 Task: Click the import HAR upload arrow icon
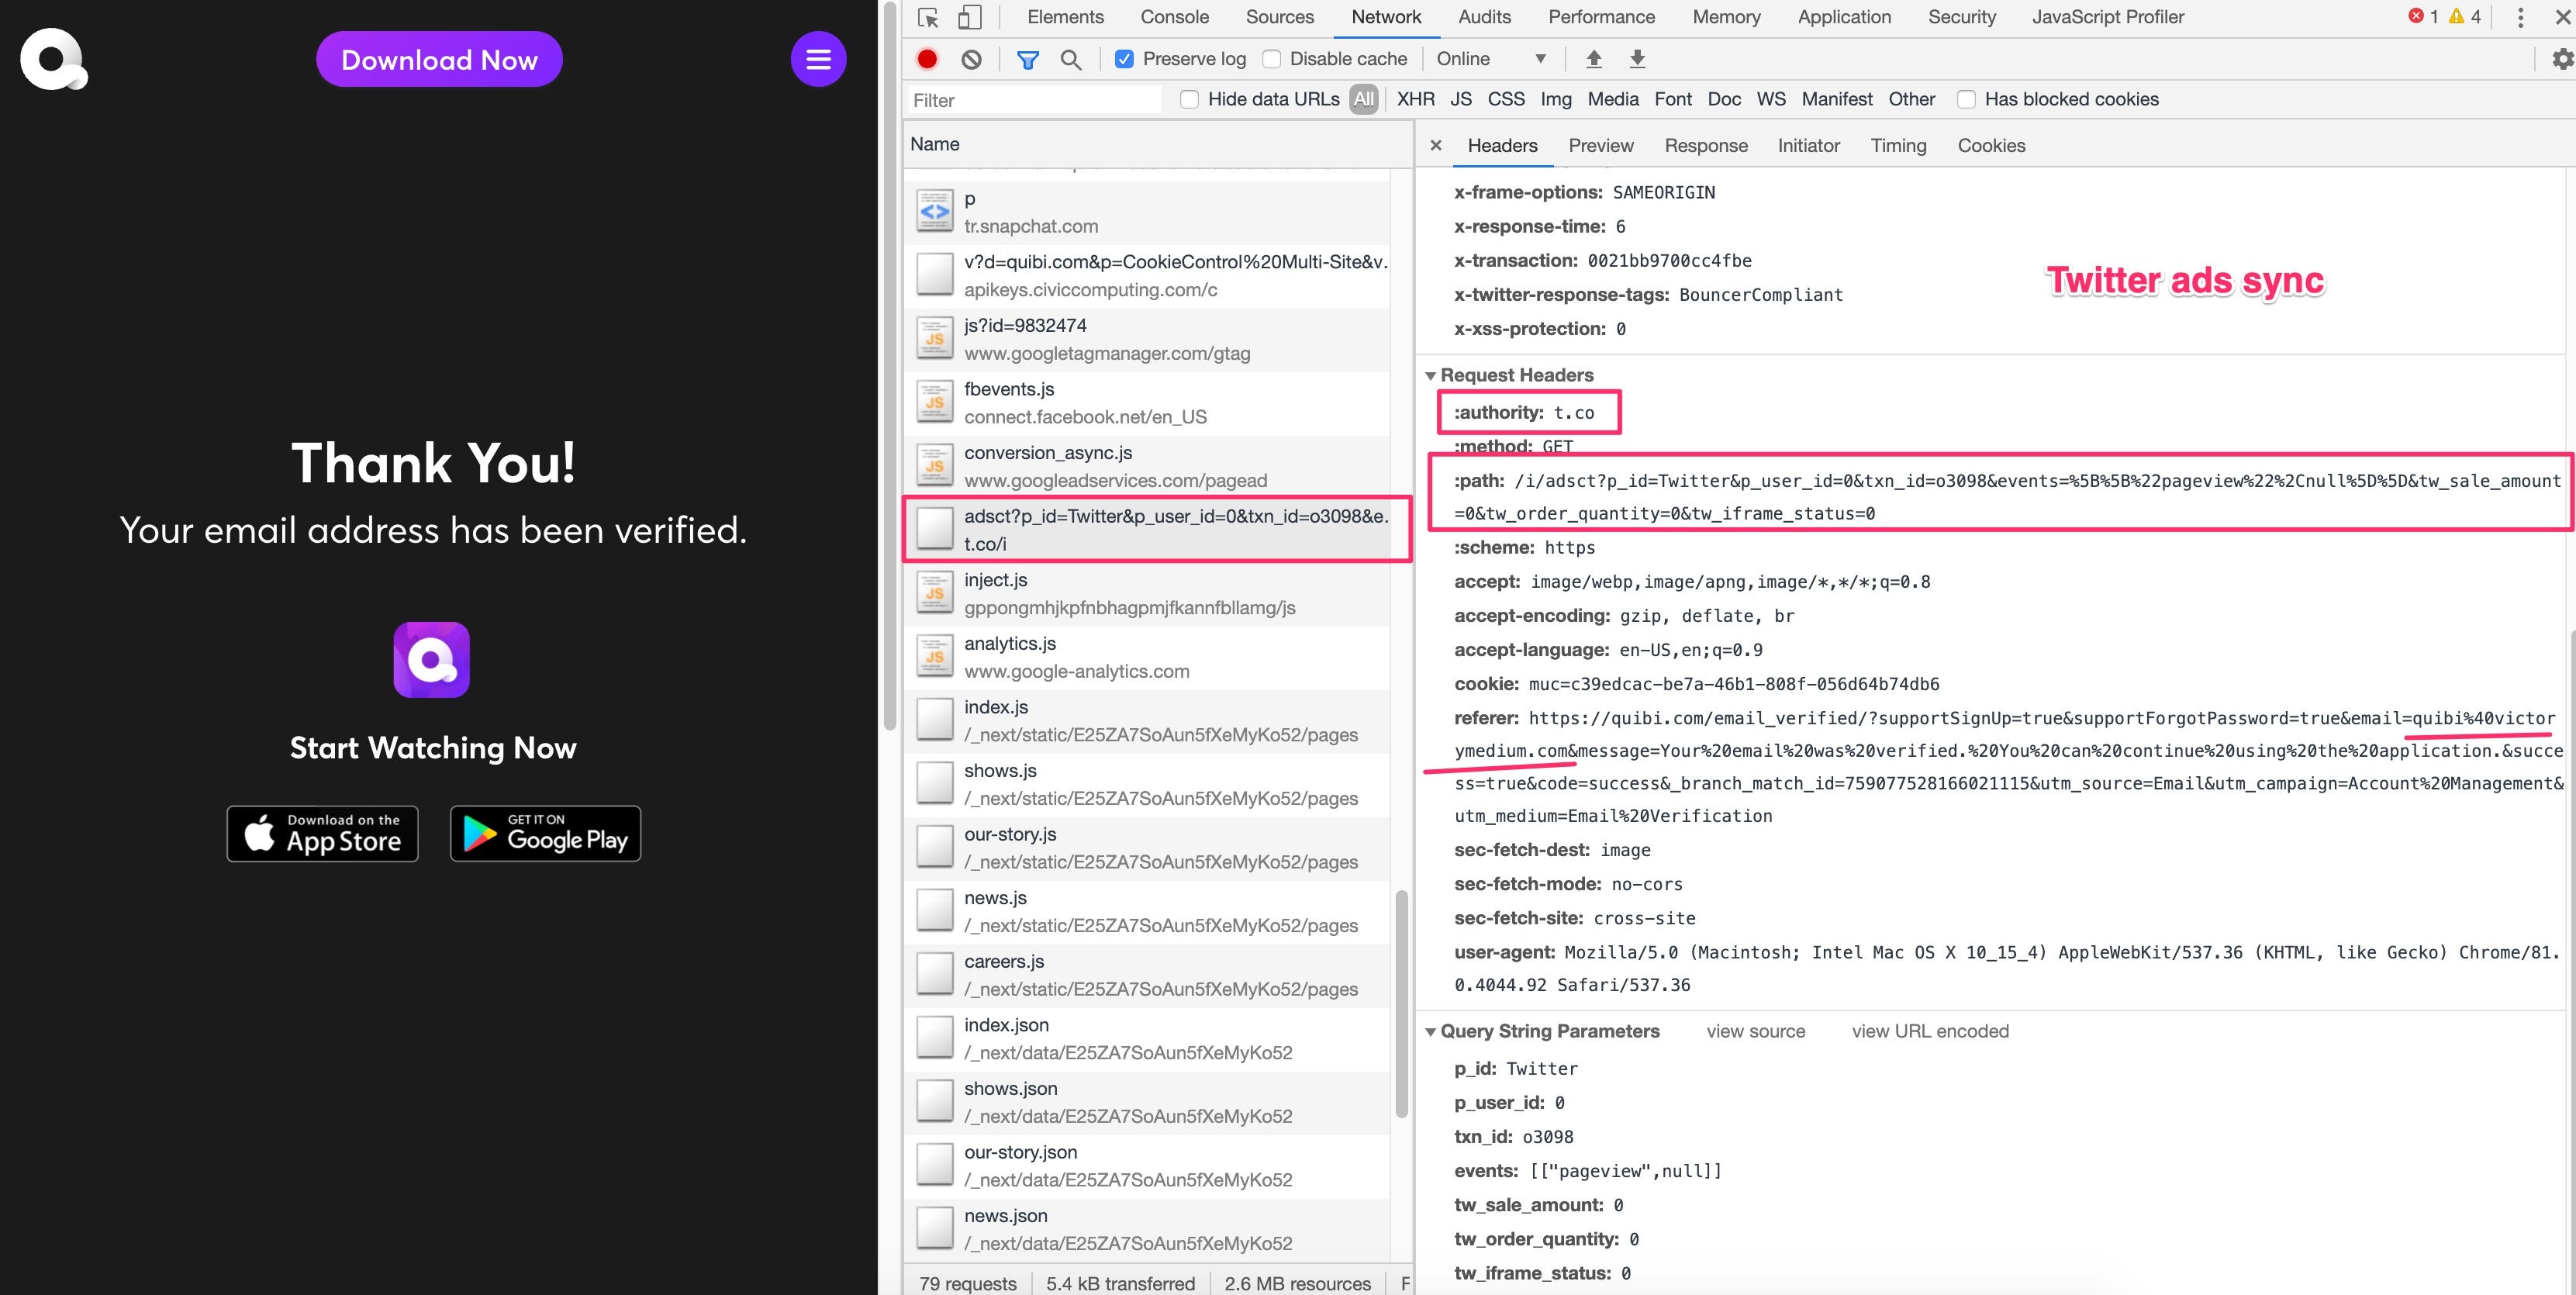(x=1594, y=59)
